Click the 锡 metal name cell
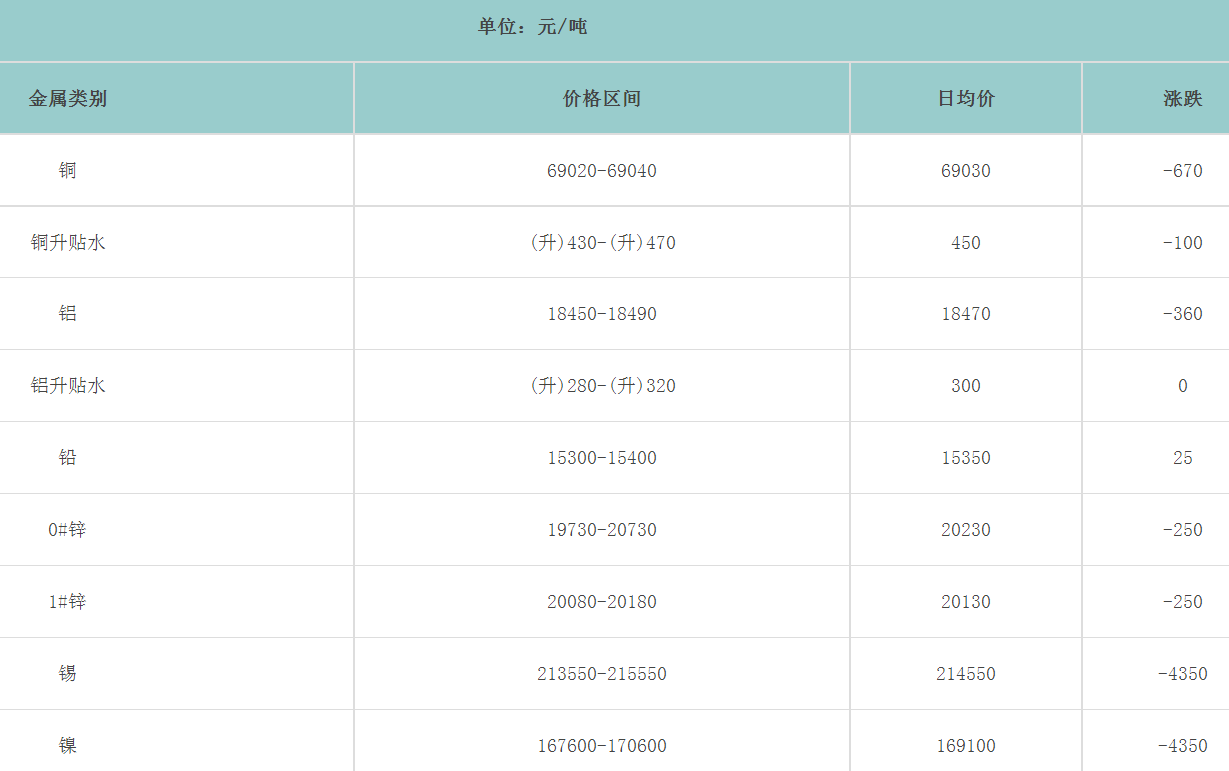Viewport: 1229px width, 771px height. click(x=67, y=674)
